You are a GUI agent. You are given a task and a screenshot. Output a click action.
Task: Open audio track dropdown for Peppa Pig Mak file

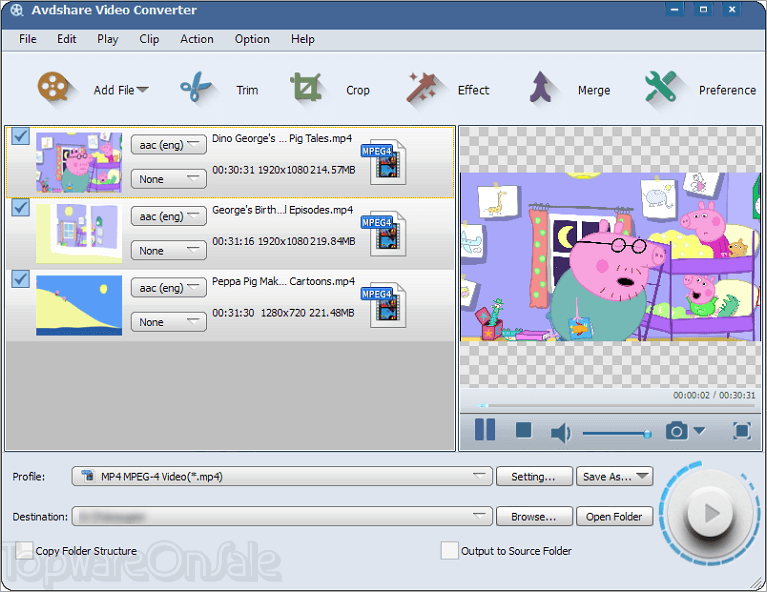pos(168,288)
